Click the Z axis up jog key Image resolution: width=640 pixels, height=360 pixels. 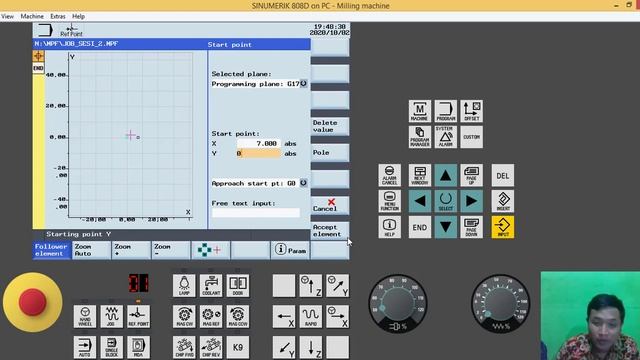pos(311,285)
